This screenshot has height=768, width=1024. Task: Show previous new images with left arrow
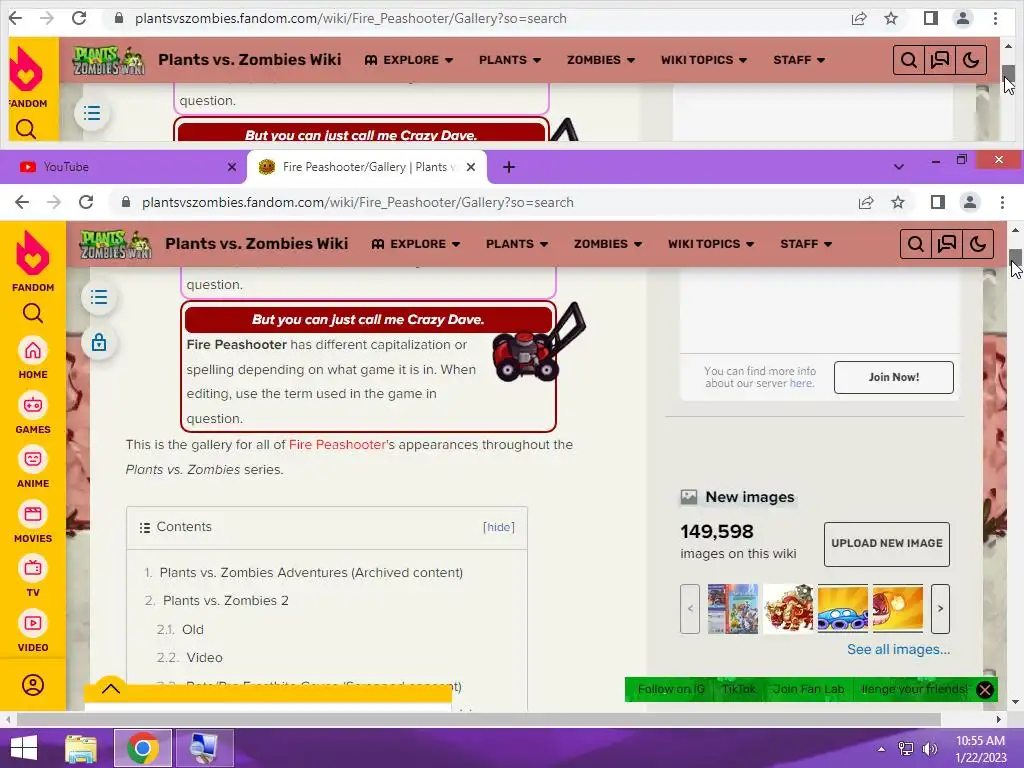[690, 609]
